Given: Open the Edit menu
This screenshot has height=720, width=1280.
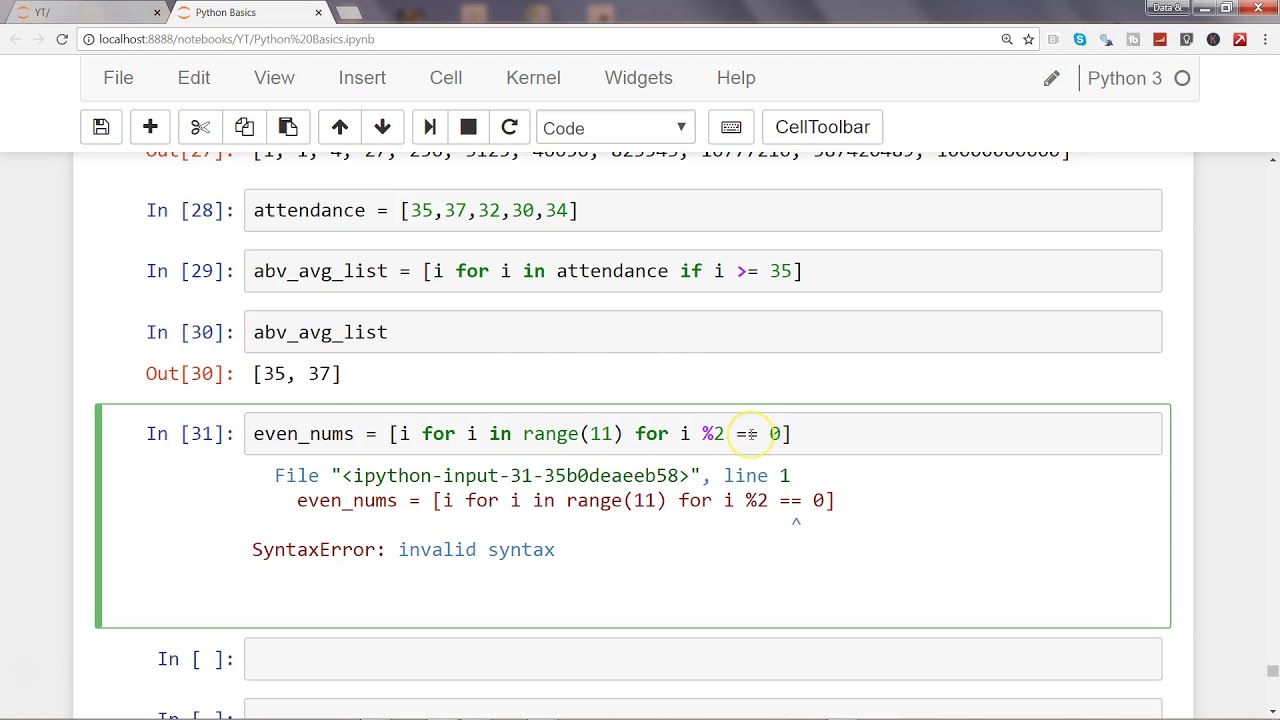Looking at the screenshot, I should tap(194, 78).
